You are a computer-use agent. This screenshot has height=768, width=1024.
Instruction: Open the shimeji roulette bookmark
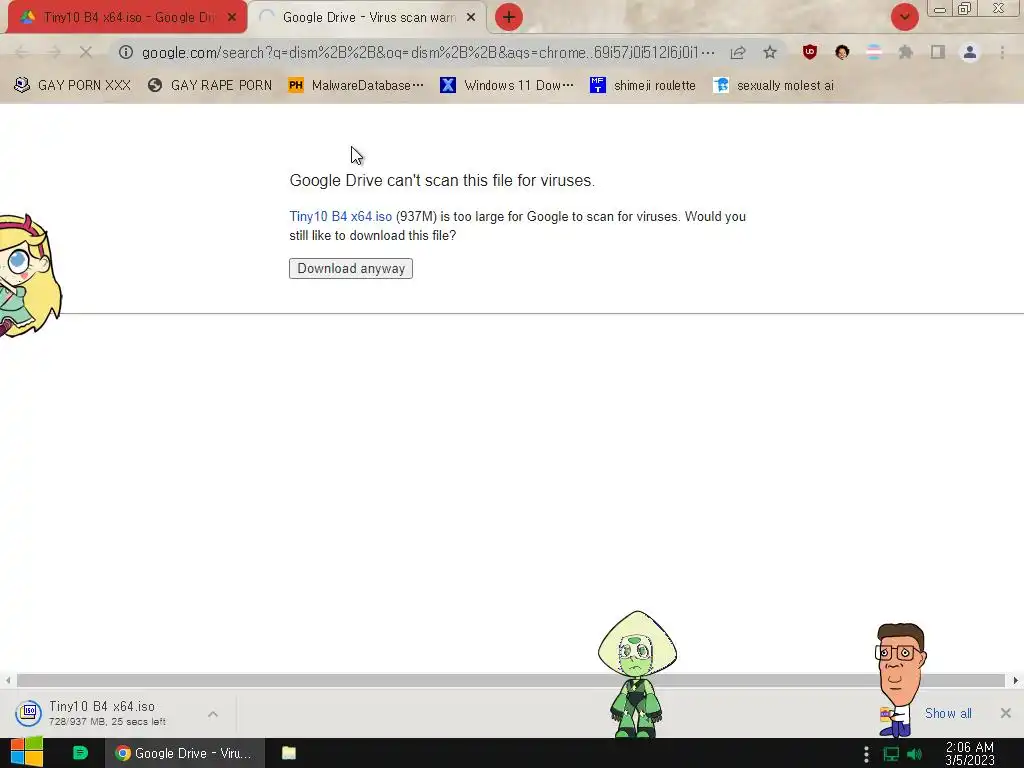643,86
